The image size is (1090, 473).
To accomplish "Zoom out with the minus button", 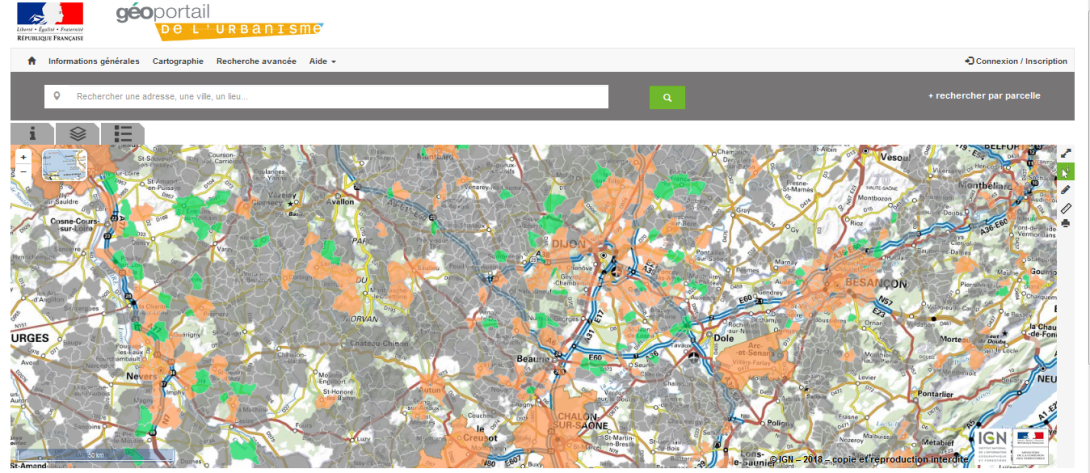I will tap(23, 171).
